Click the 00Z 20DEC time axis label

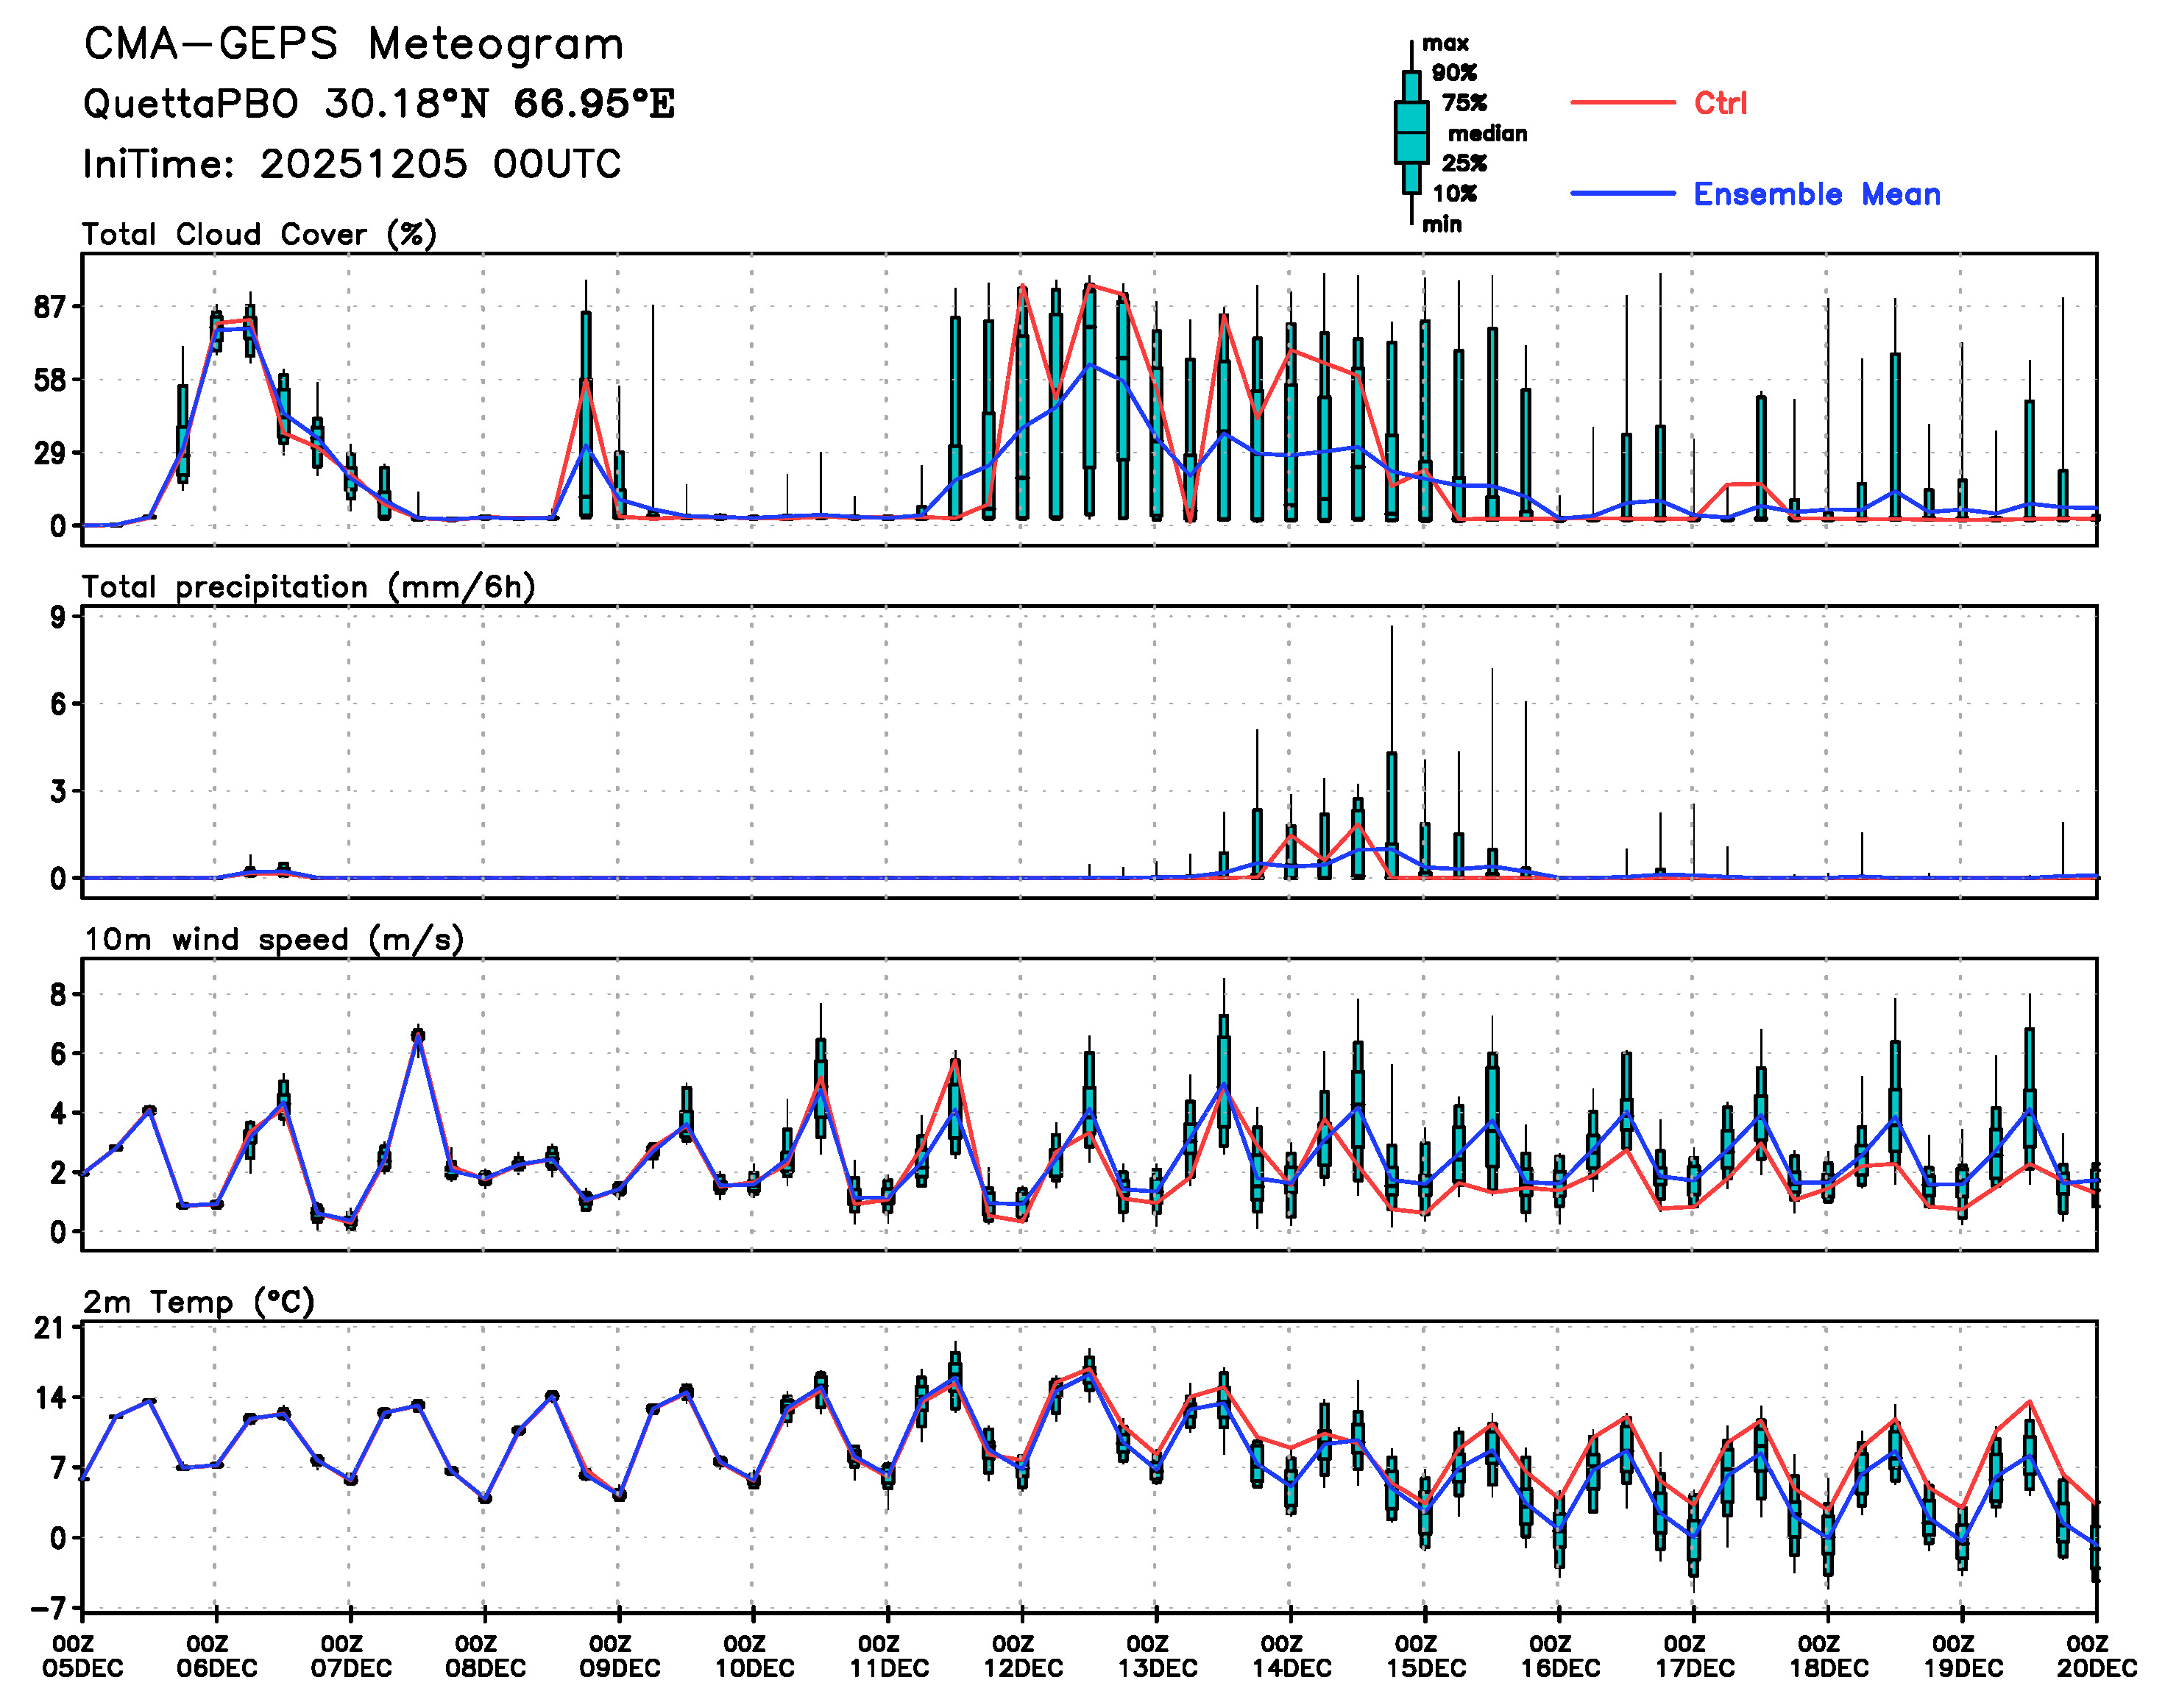coord(2096,1656)
